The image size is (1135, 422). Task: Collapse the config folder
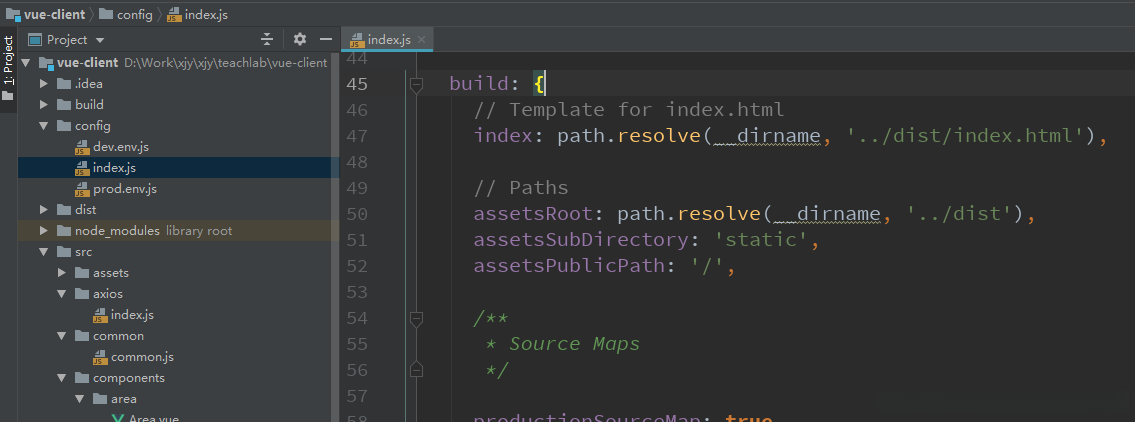point(44,126)
